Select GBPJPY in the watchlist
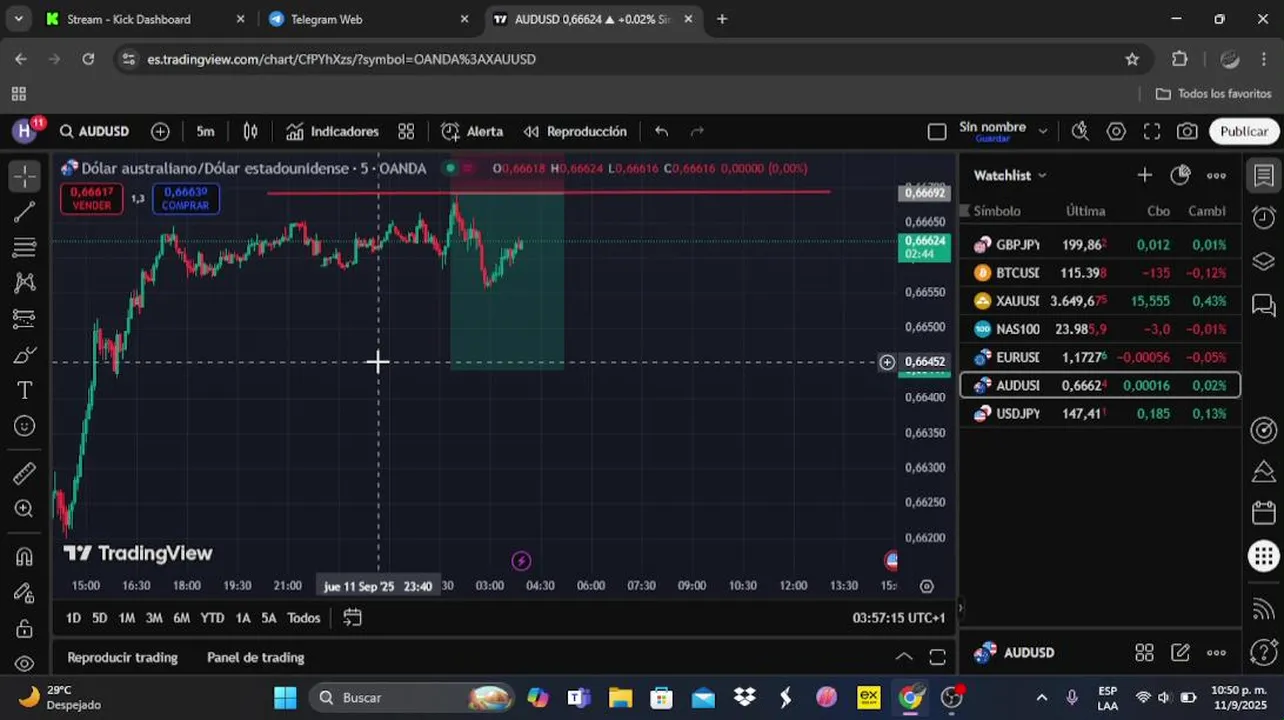The height and width of the screenshot is (720, 1284). 1100,245
